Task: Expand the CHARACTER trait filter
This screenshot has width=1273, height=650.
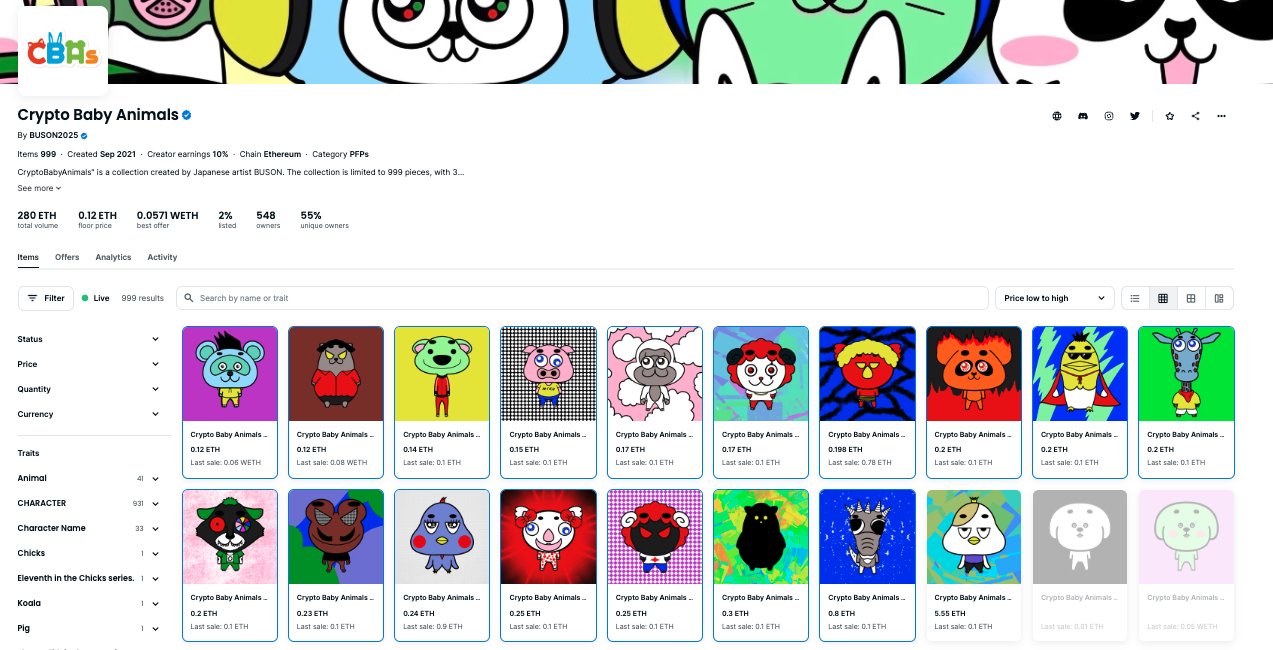Action: [x=89, y=503]
